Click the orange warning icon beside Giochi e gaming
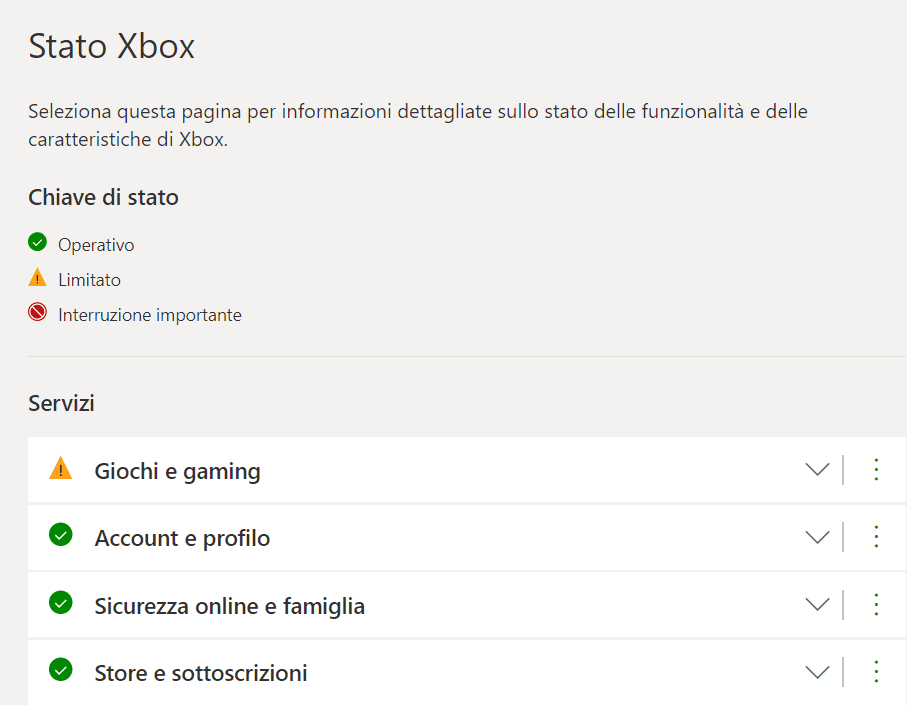The width and height of the screenshot is (907, 705). 61,468
